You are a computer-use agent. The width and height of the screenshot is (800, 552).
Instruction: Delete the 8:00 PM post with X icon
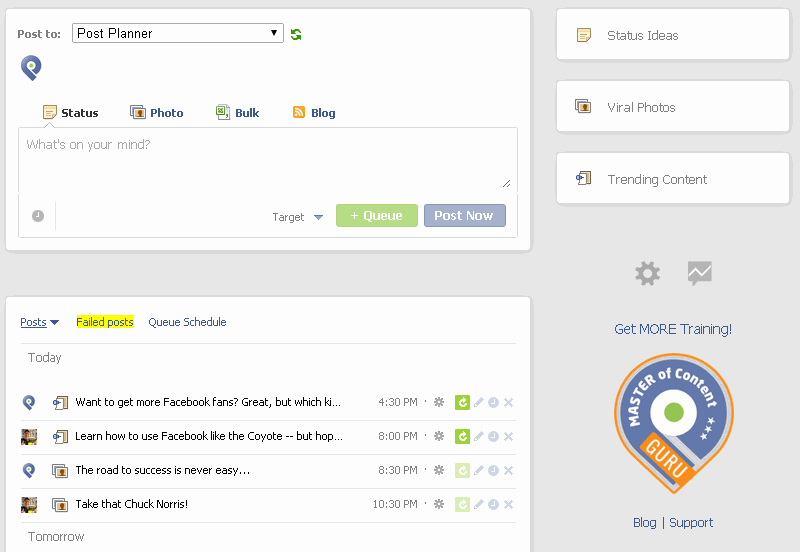508,436
